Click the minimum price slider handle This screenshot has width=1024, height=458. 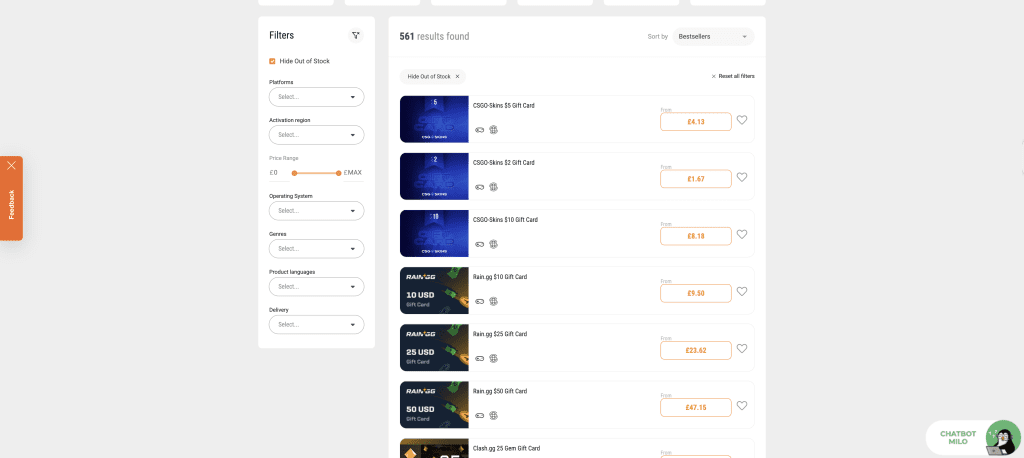click(295, 173)
